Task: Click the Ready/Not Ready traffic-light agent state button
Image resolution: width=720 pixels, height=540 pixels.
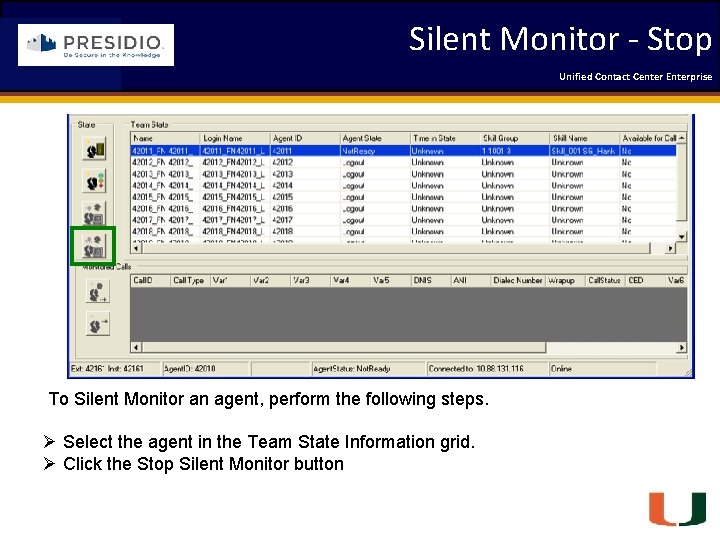Action: point(94,180)
